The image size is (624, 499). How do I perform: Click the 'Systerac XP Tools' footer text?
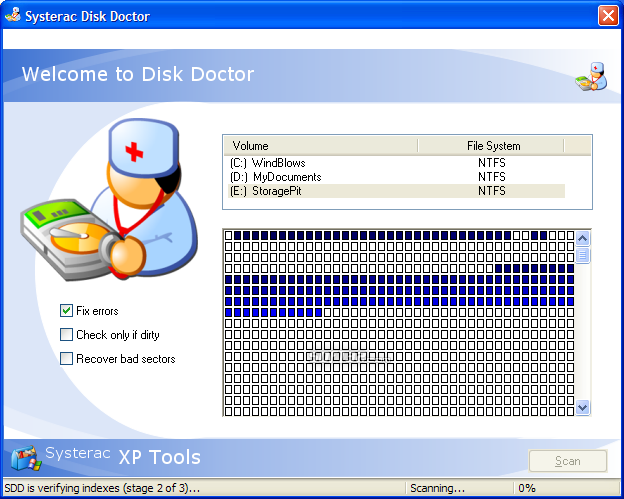click(123, 456)
